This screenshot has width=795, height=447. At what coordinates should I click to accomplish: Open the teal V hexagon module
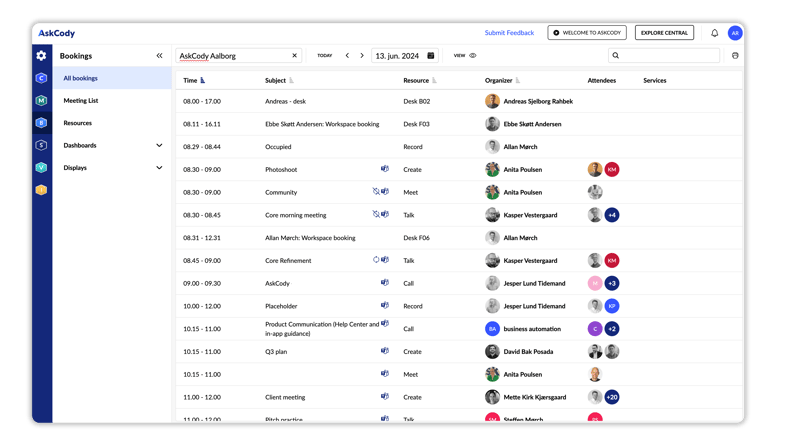41,167
